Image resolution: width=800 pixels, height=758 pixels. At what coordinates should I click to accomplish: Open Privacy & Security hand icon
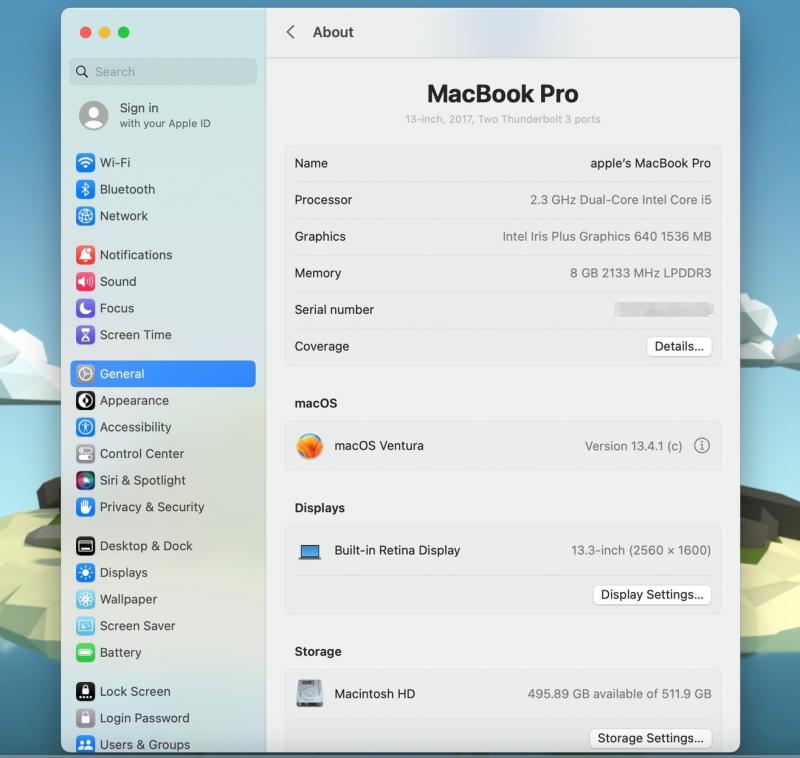point(86,507)
